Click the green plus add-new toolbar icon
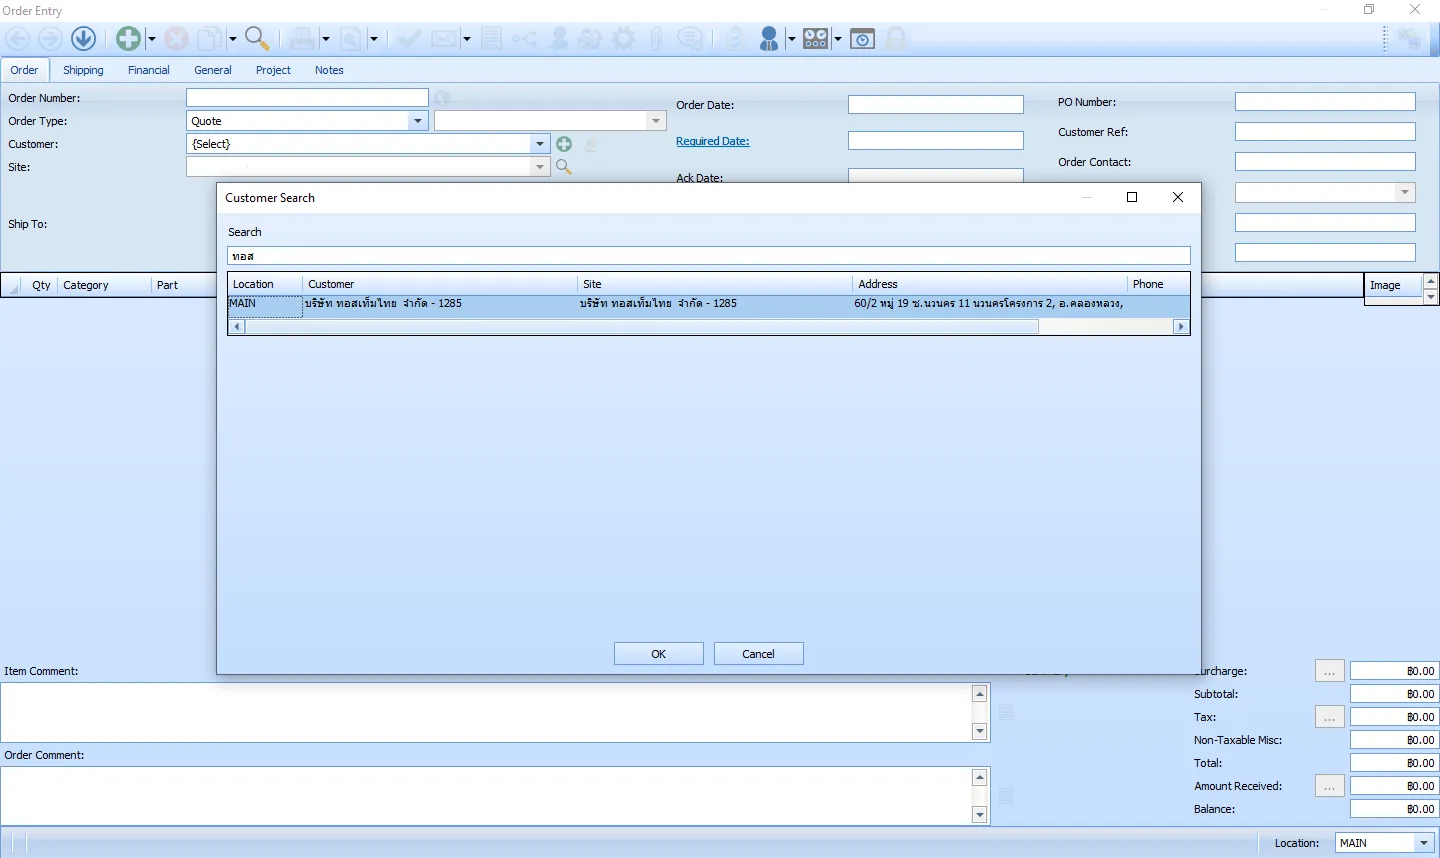The height and width of the screenshot is (858, 1440). pos(128,39)
